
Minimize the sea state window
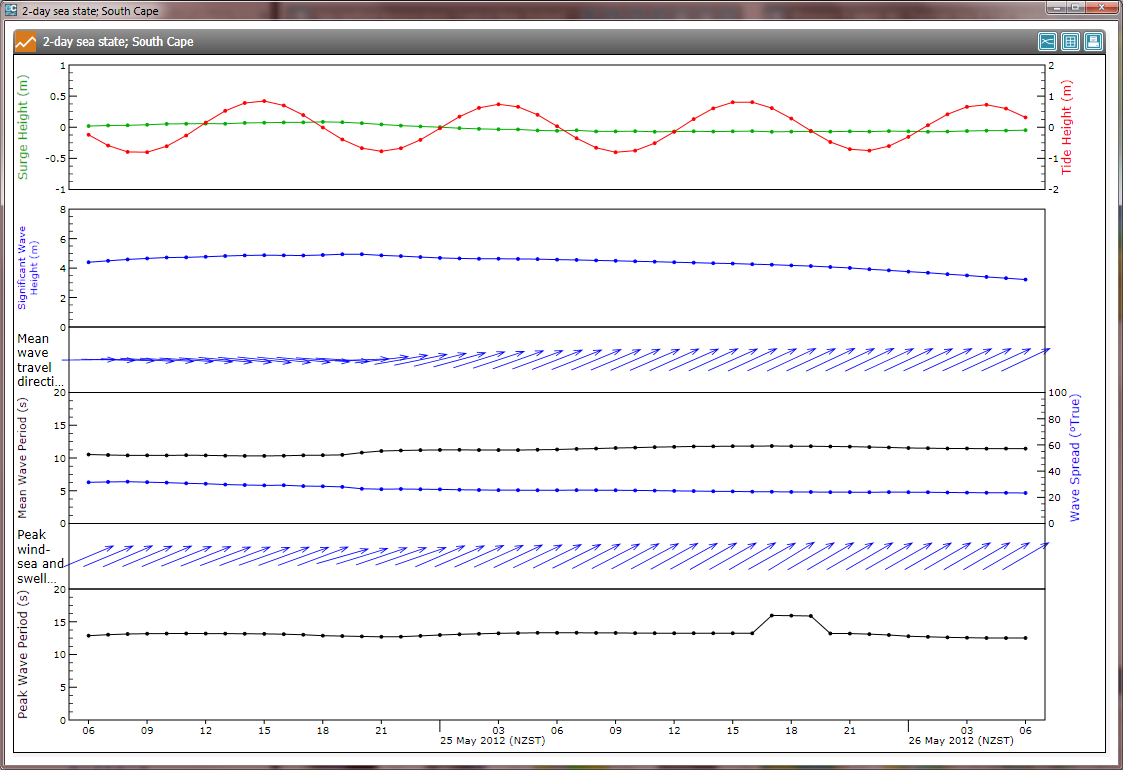point(1055,8)
